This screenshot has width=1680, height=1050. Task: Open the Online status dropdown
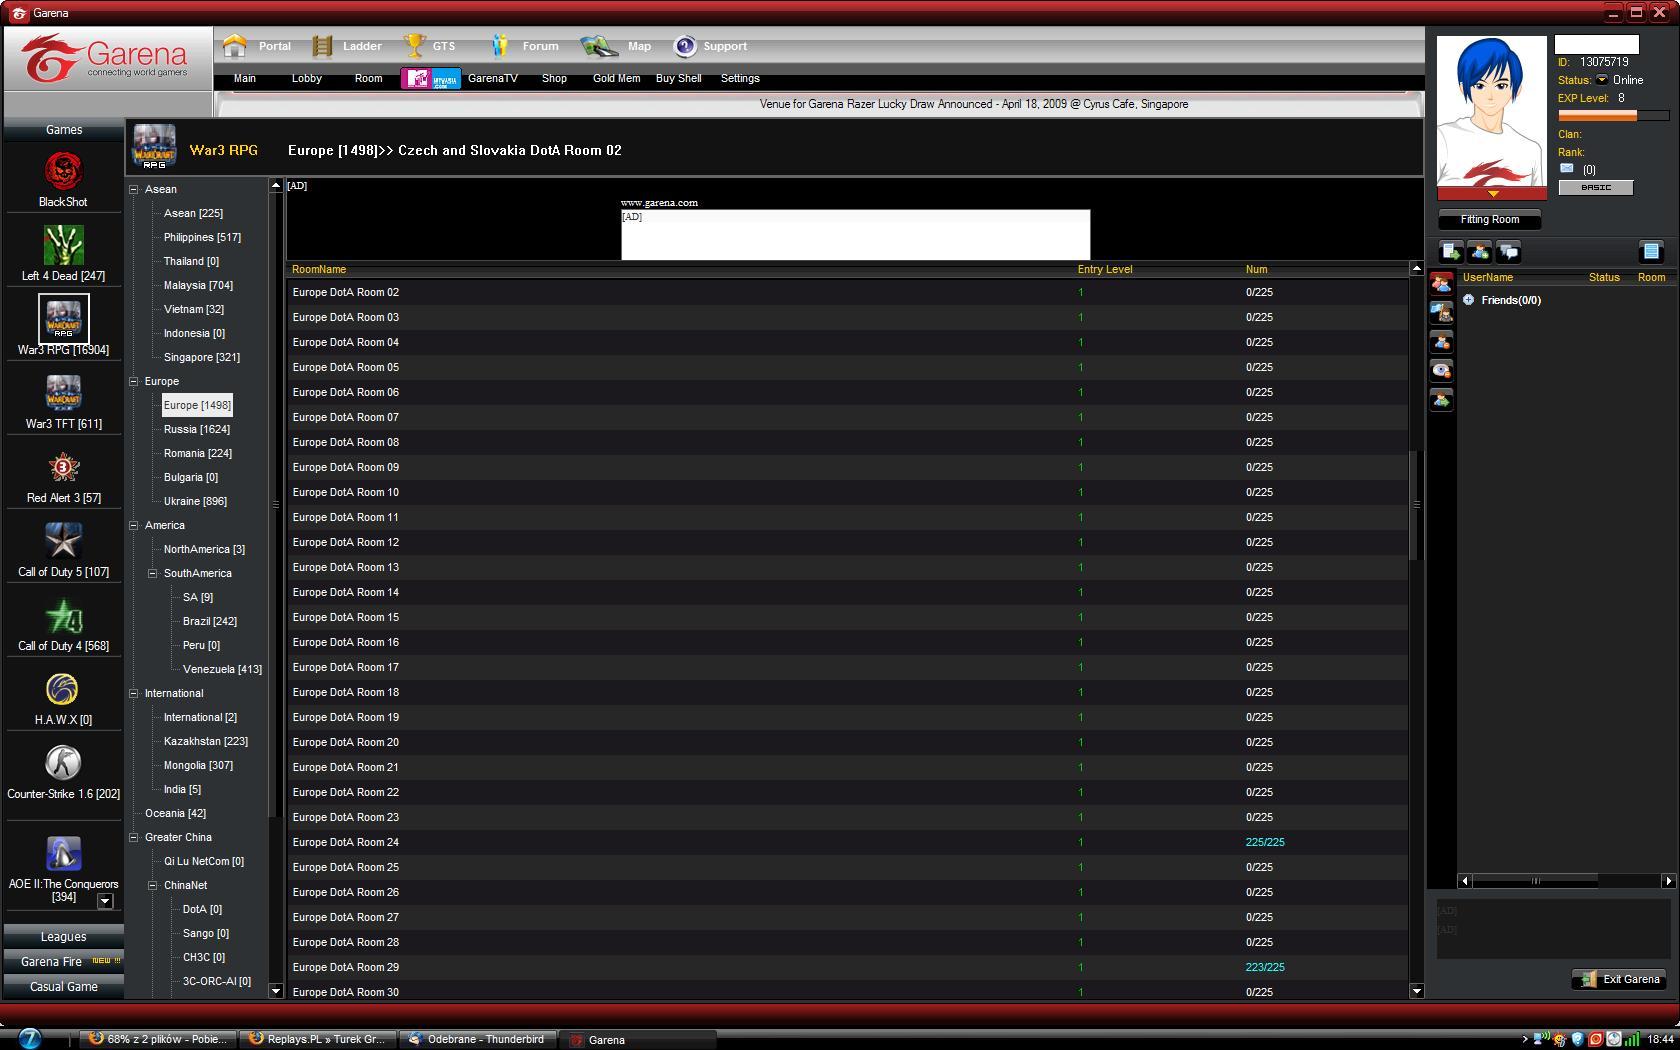point(1601,80)
